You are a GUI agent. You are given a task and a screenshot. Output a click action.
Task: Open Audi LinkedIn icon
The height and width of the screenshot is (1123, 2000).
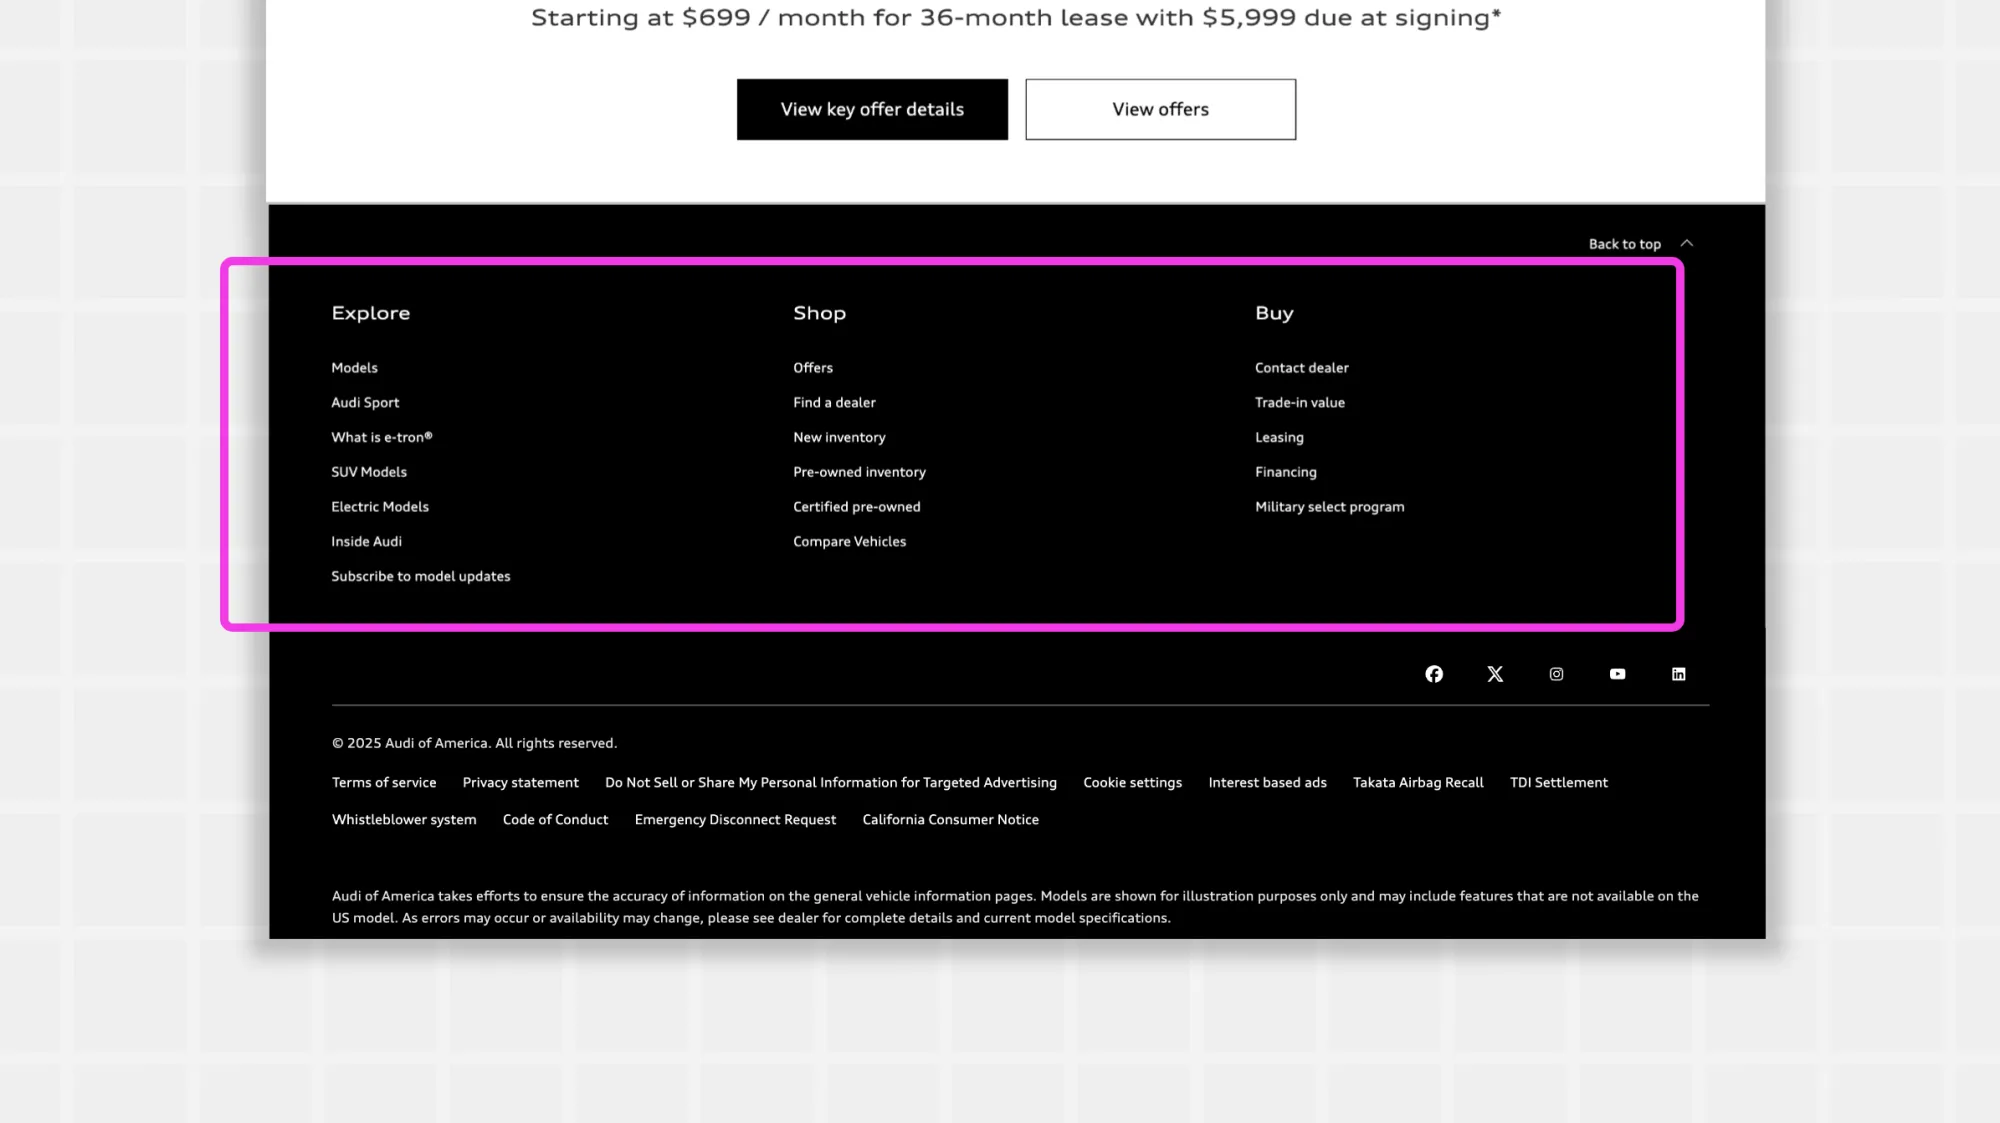[x=1678, y=674]
